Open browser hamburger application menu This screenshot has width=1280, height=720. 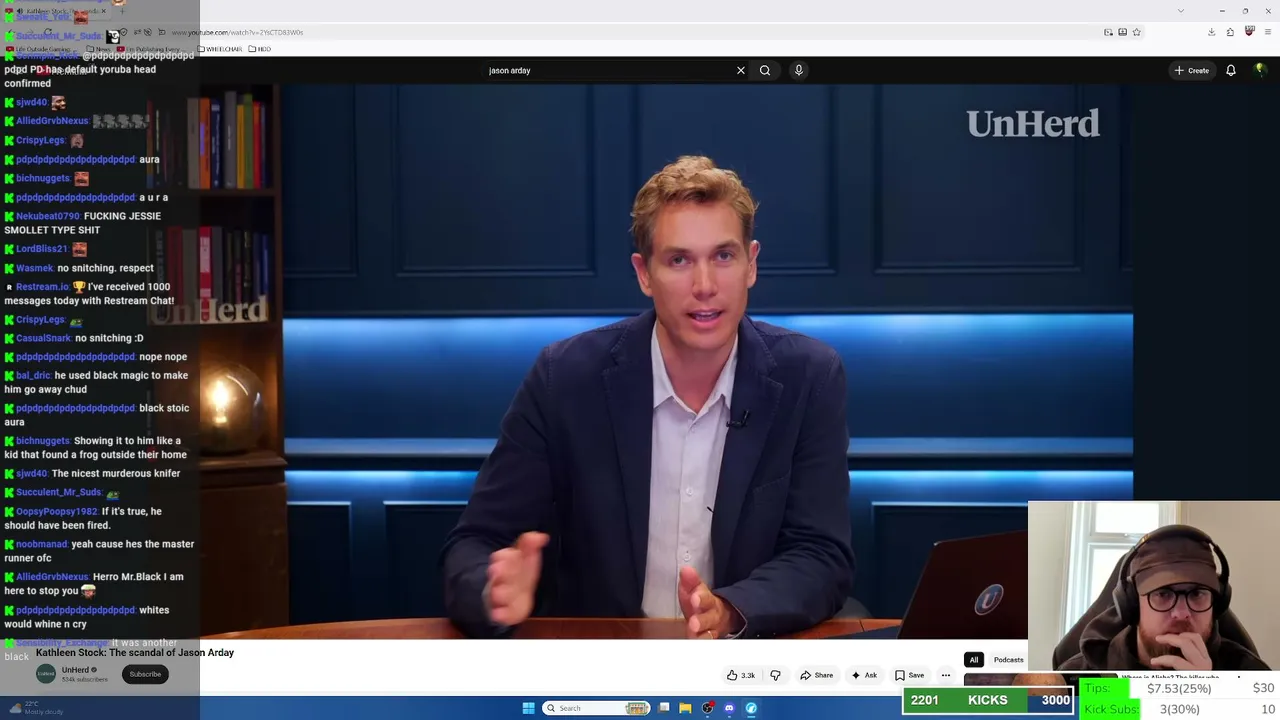[1268, 32]
